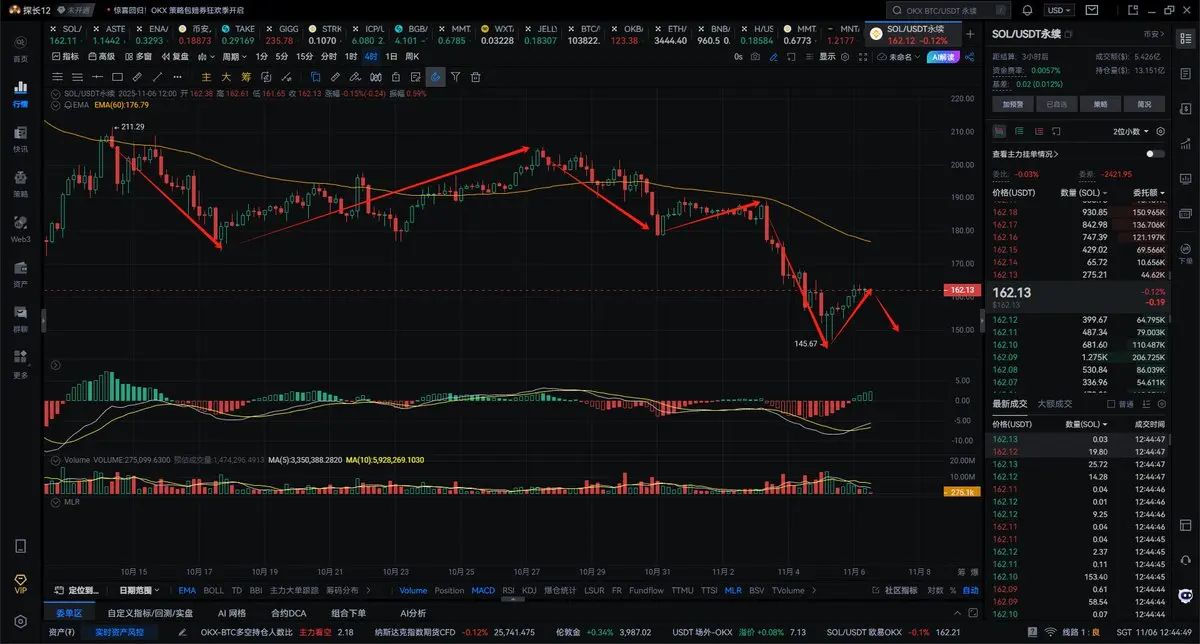The width and height of the screenshot is (1200, 644).
Task: Toggle BOLL indicator at chart bottom
Action: [213, 590]
